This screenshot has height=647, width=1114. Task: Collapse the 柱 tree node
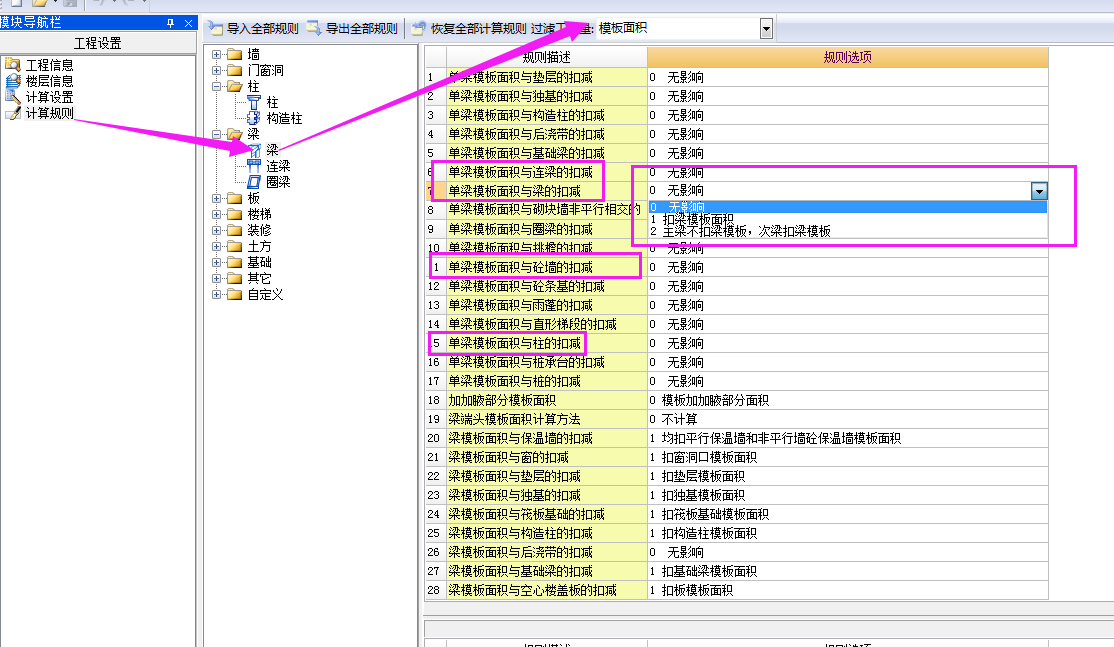click(x=217, y=86)
